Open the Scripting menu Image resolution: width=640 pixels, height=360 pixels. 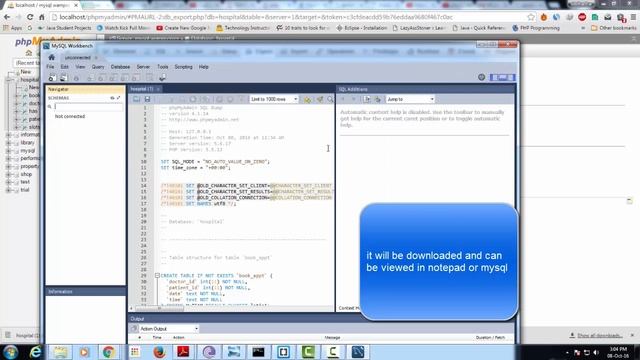183,67
